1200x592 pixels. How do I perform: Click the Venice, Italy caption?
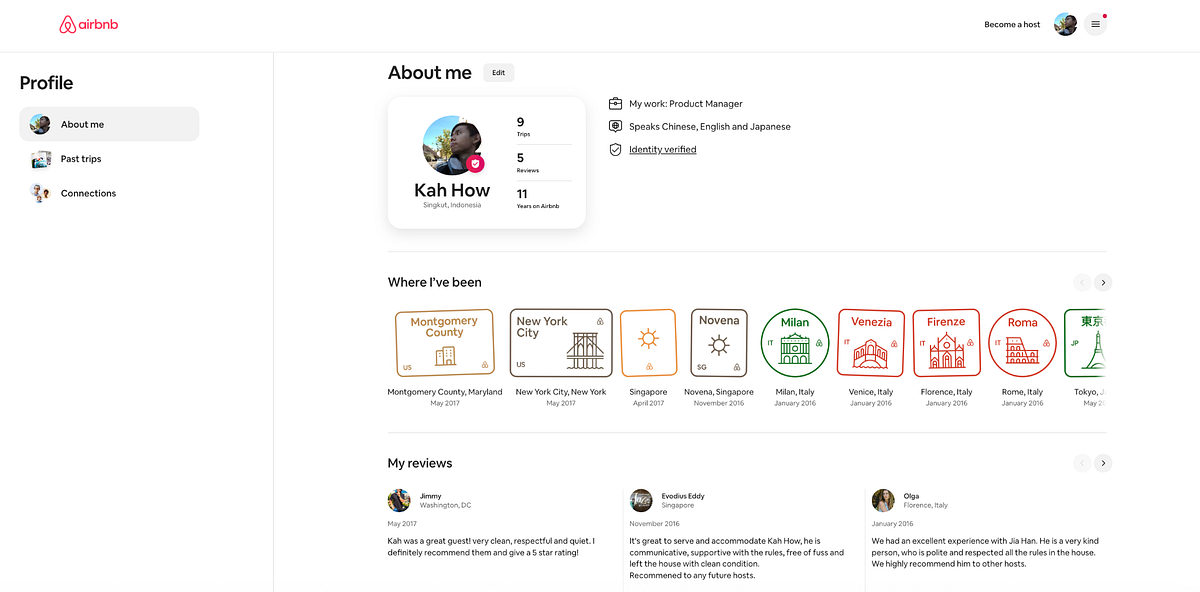pos(871,392)
